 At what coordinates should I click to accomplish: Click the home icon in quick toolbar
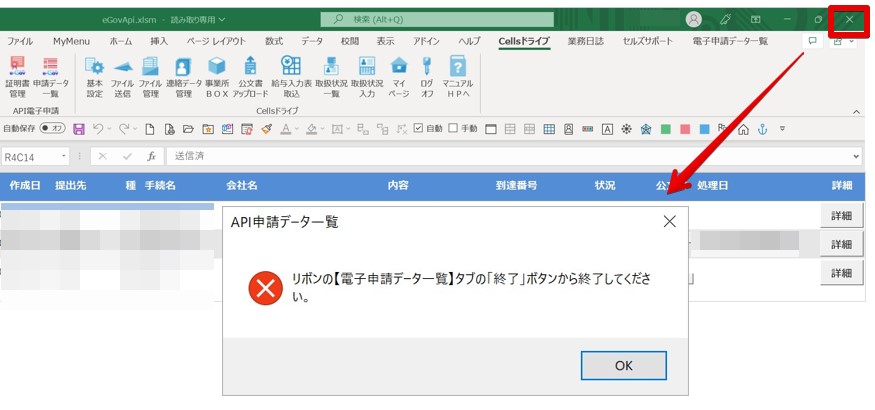click(743, 129)
